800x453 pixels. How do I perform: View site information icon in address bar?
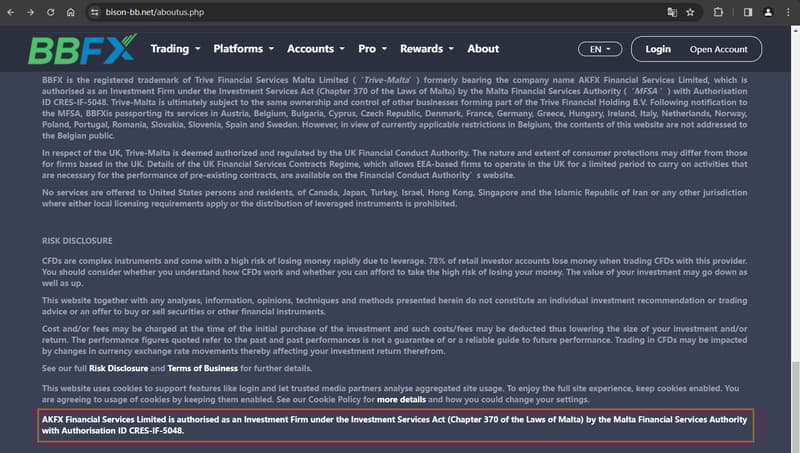[x=94, y=12]
